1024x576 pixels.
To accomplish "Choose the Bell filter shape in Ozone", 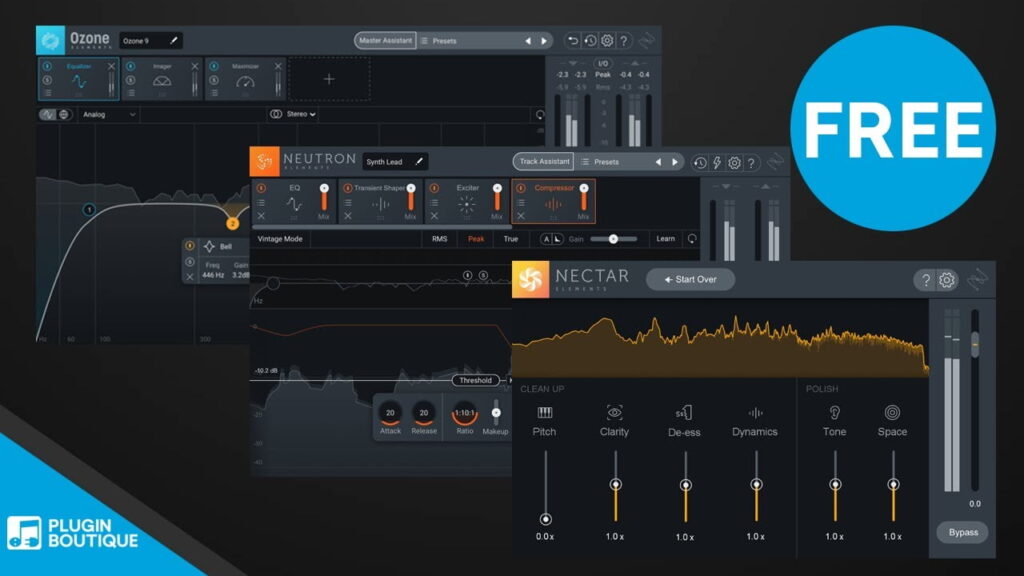I will point(218,246).
